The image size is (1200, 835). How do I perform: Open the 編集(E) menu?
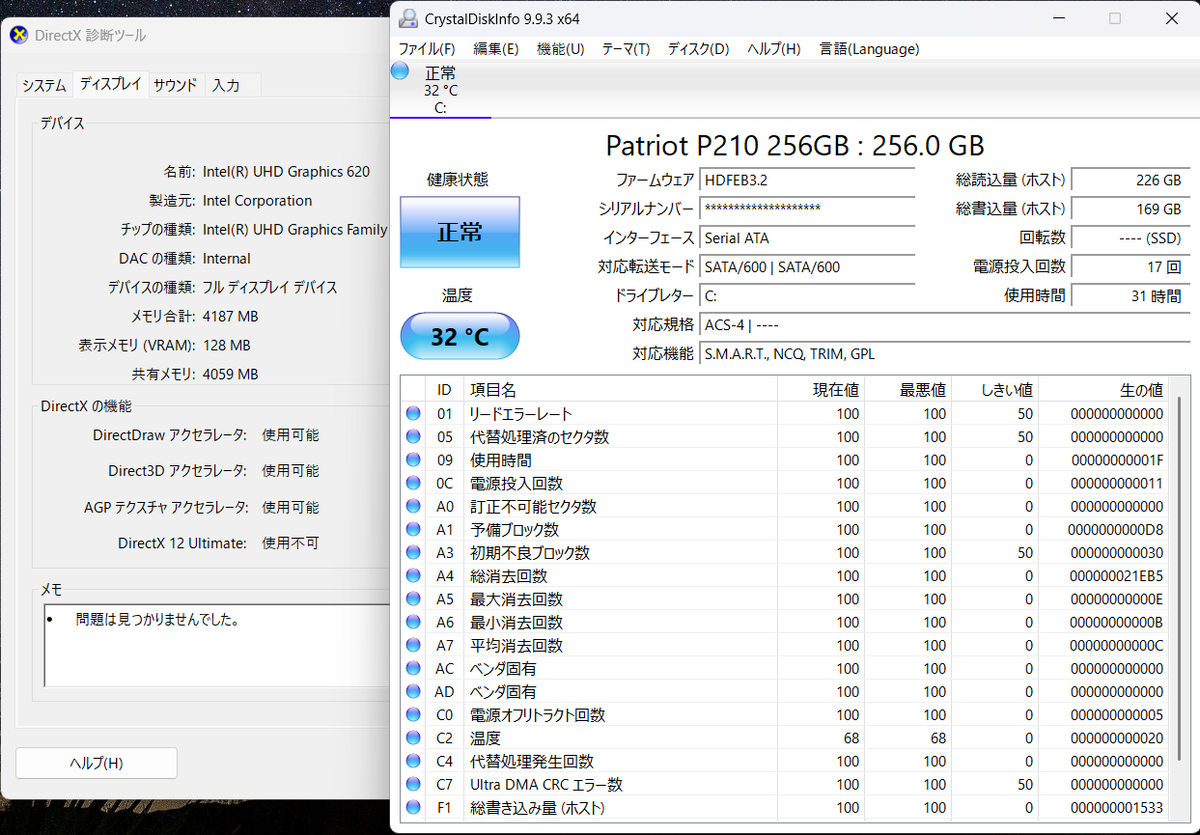pos(496,48)
